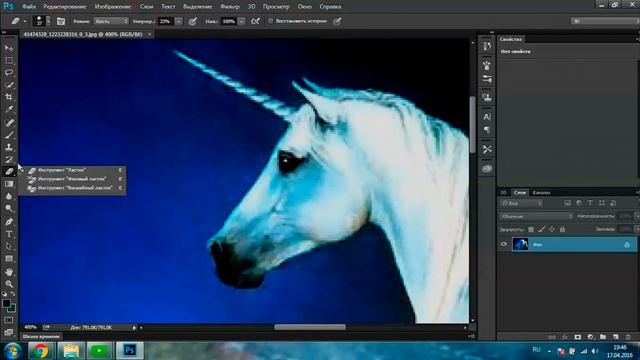The height and width of the screenshot is (360, 640).
Task: Toggle visibility eye of Фон layer
Action: 504,244
